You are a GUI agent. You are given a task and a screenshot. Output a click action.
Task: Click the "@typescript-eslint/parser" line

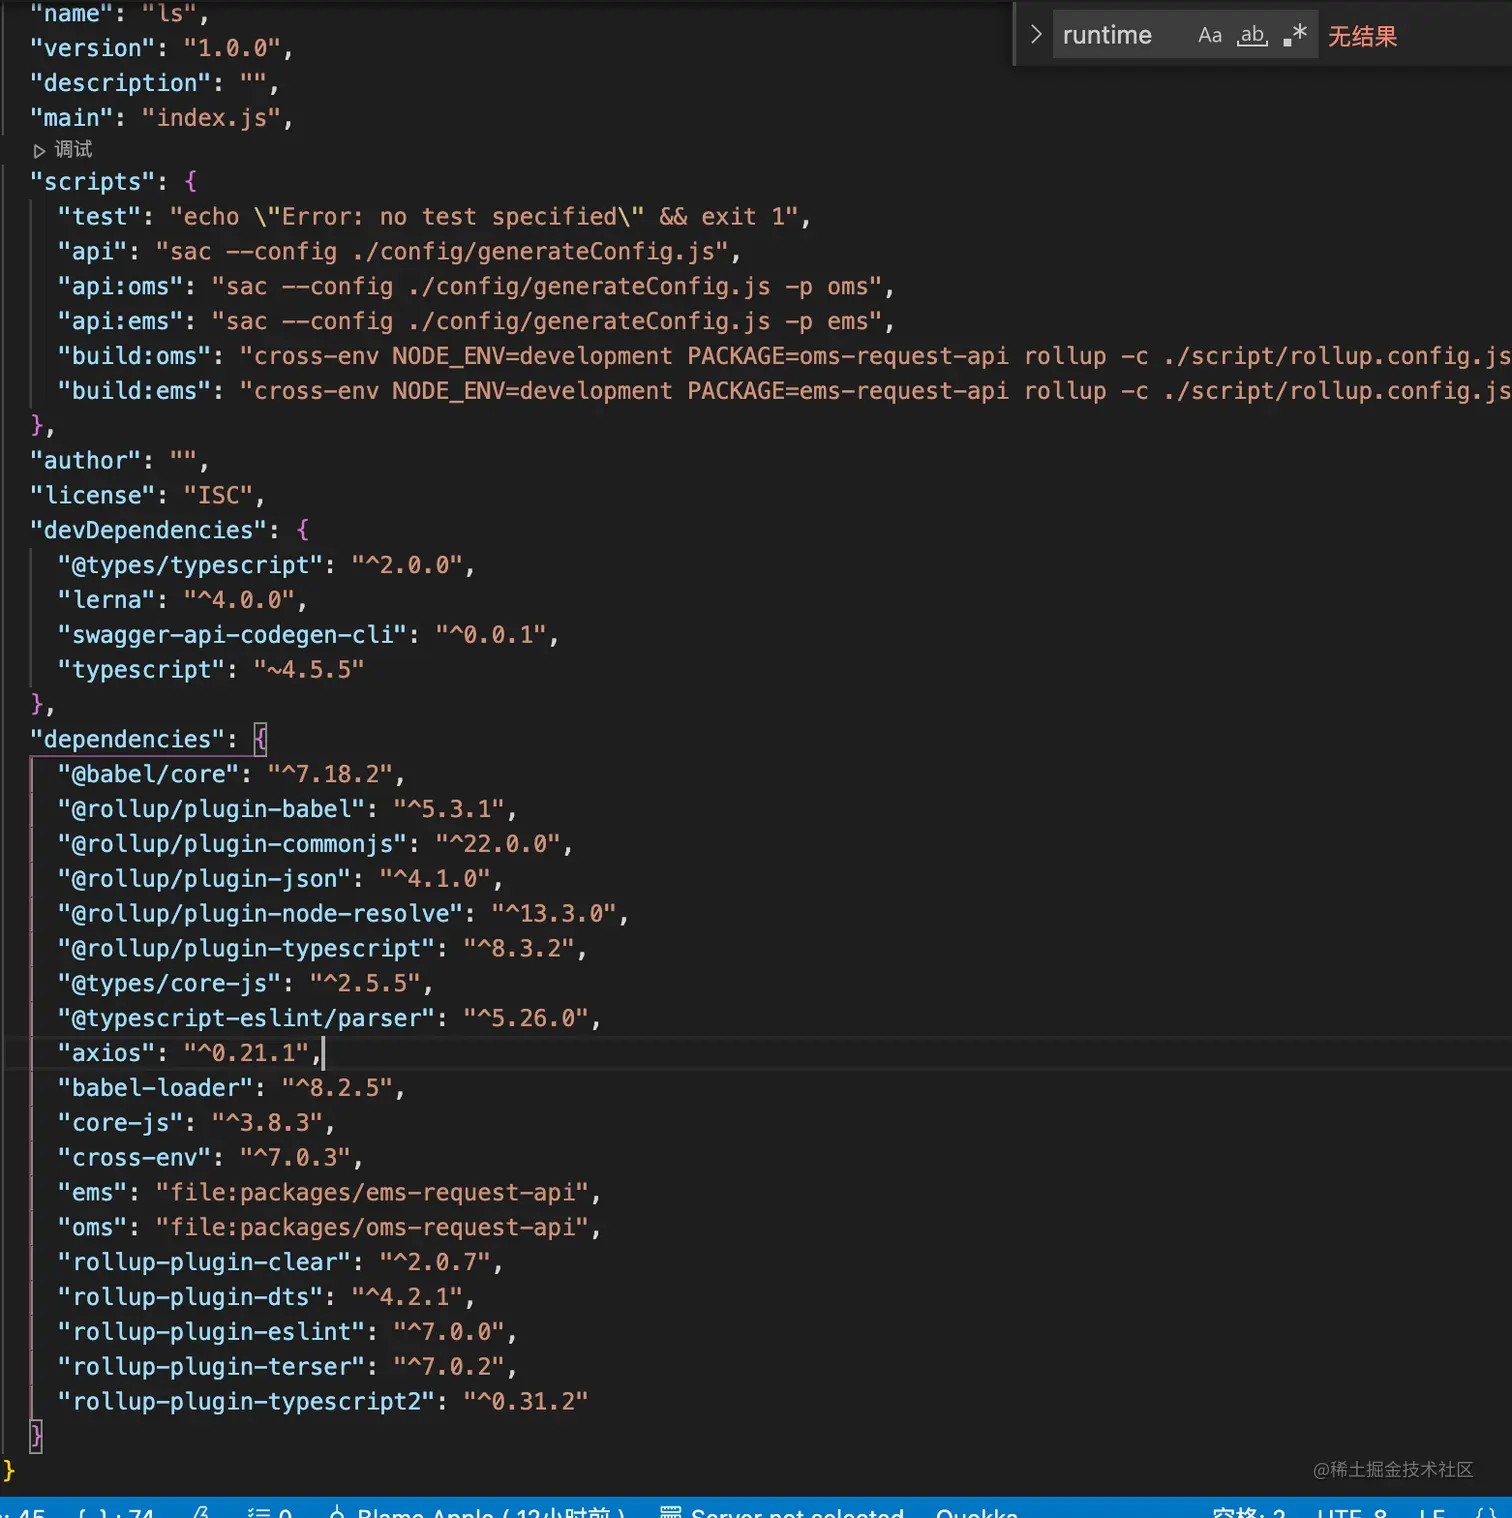point(329,1018)
